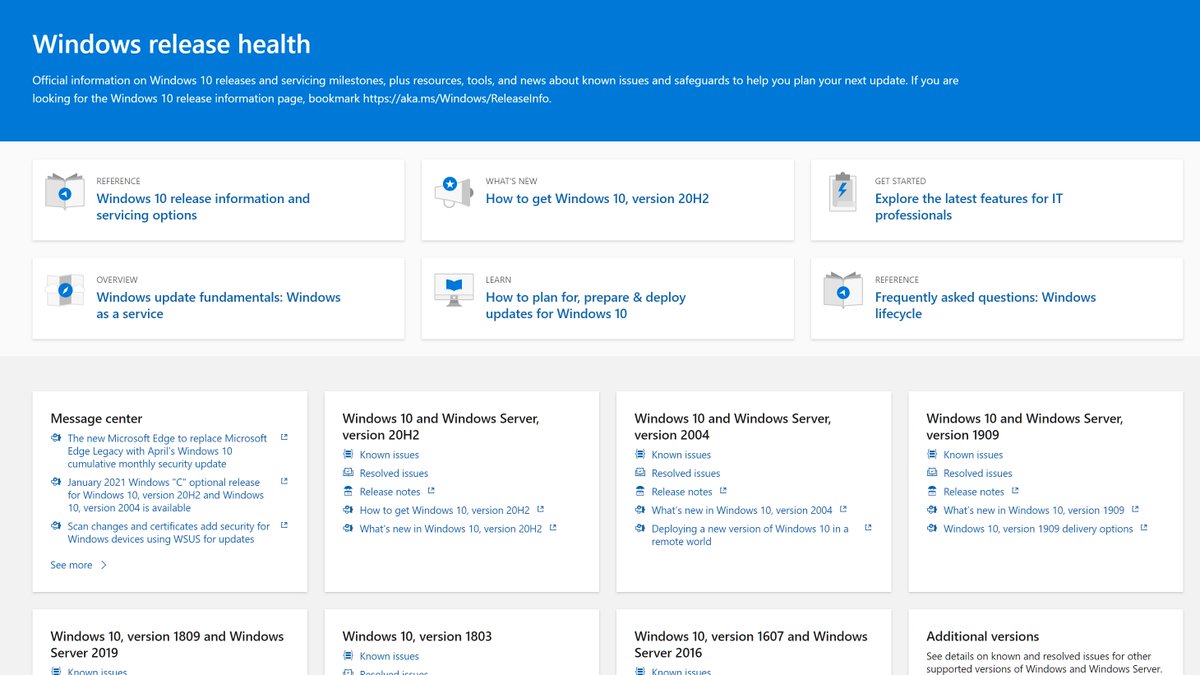Open Release notes for version 20H2
The image size is (1200, 675).
tap(390, 491)
